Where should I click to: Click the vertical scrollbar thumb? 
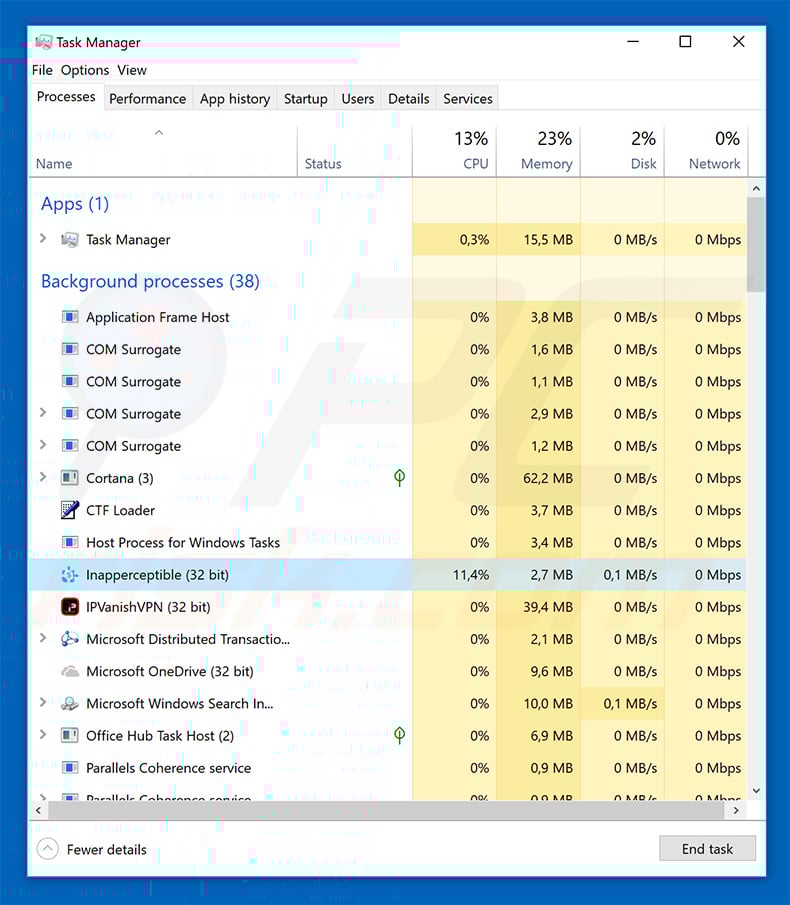click(756, 245)
